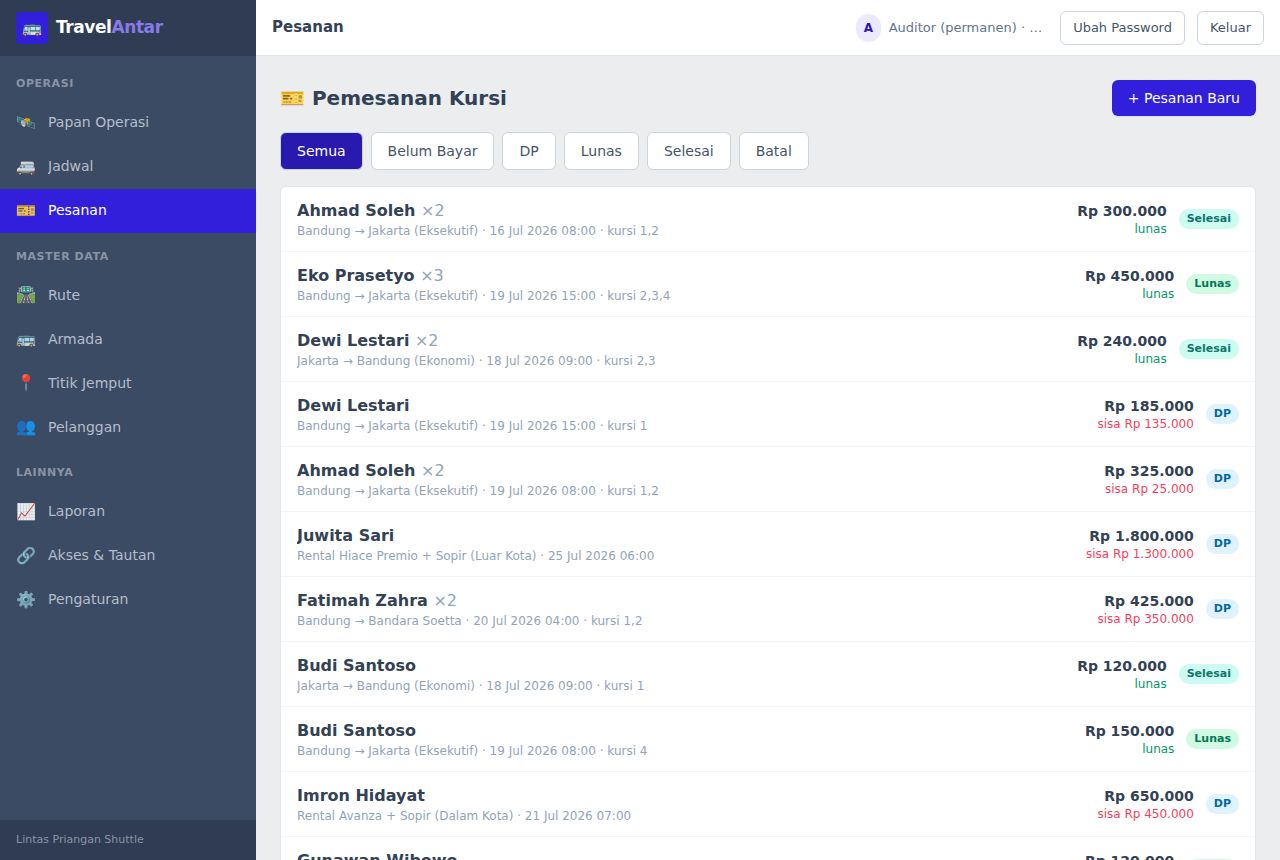Go to Akses & Tautan

(128, 555)
